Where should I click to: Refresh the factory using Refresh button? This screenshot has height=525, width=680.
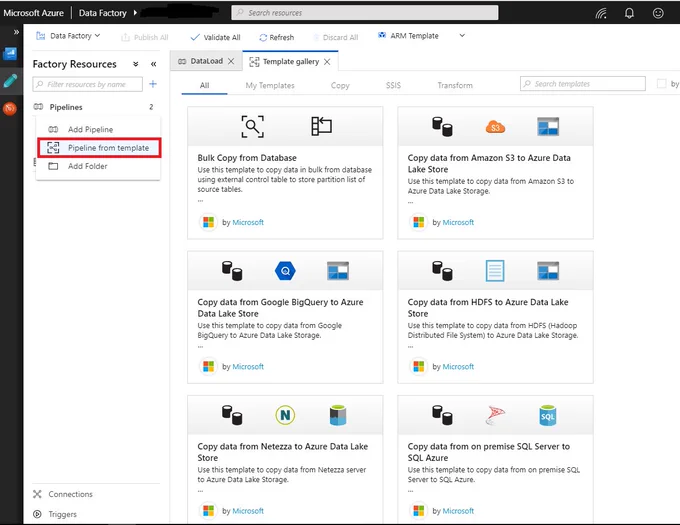tap(277, 37)
